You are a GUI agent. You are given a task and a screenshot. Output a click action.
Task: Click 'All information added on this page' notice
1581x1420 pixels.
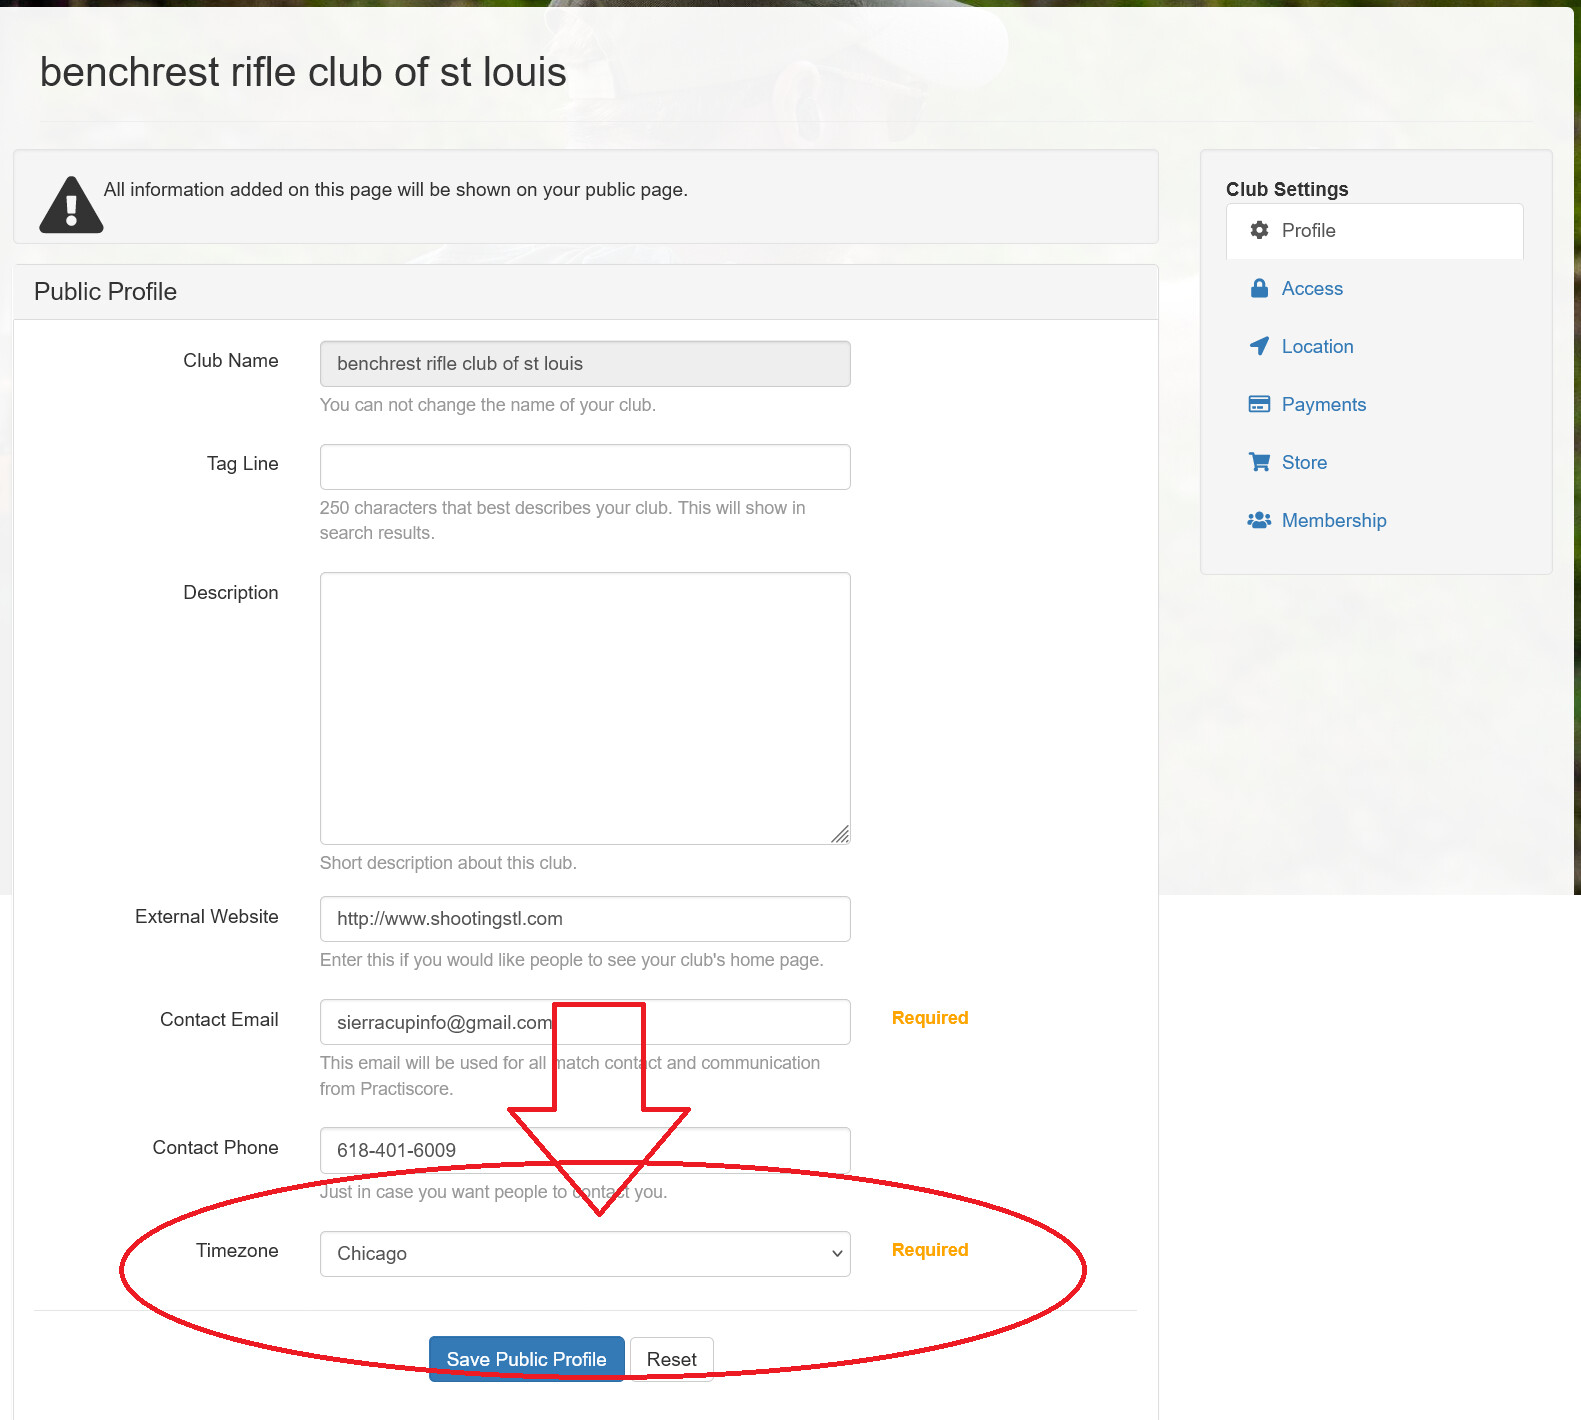[396, 190]
